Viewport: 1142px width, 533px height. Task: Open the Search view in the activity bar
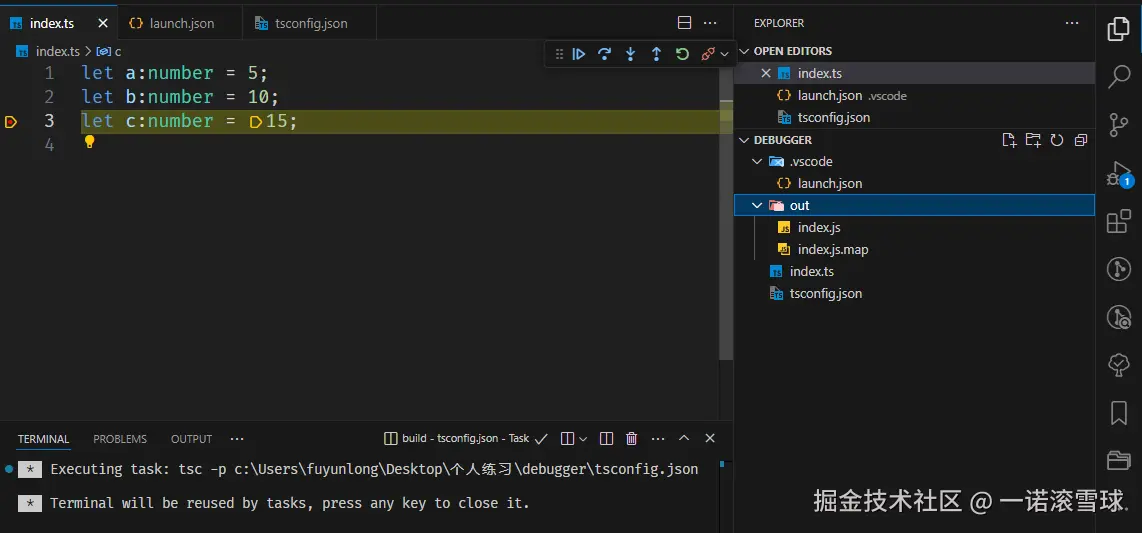(1119, 76)
